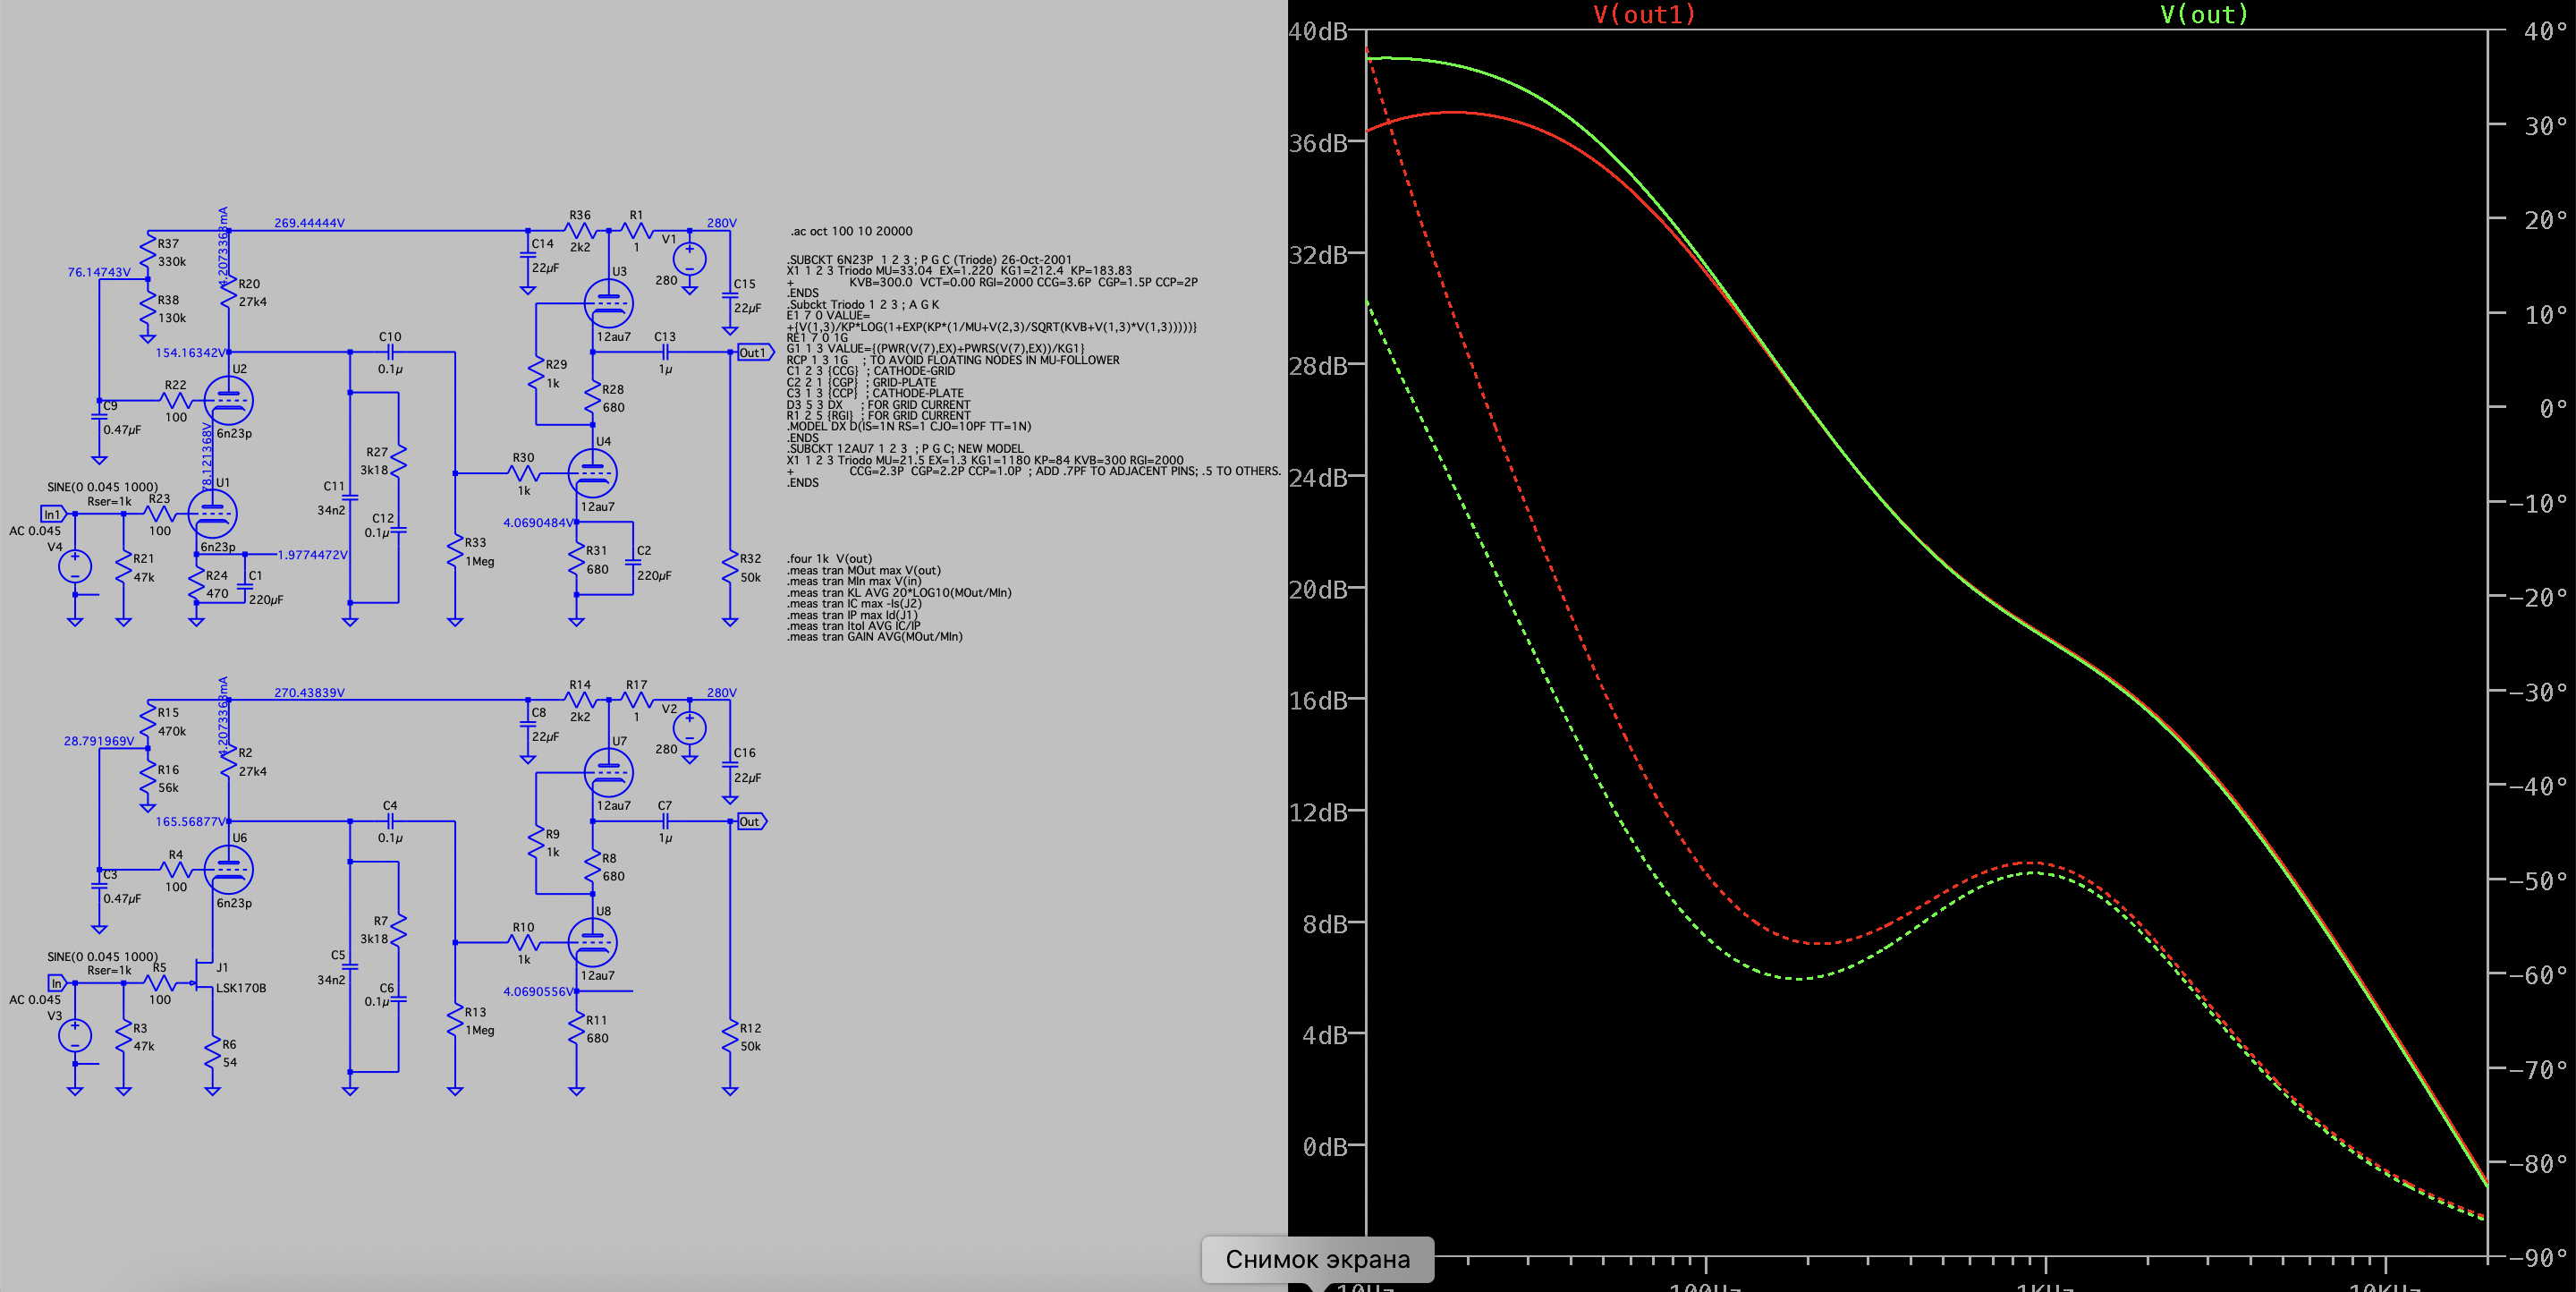Click the Out1 output net label

pyautogui.click(x=754, y=353)
